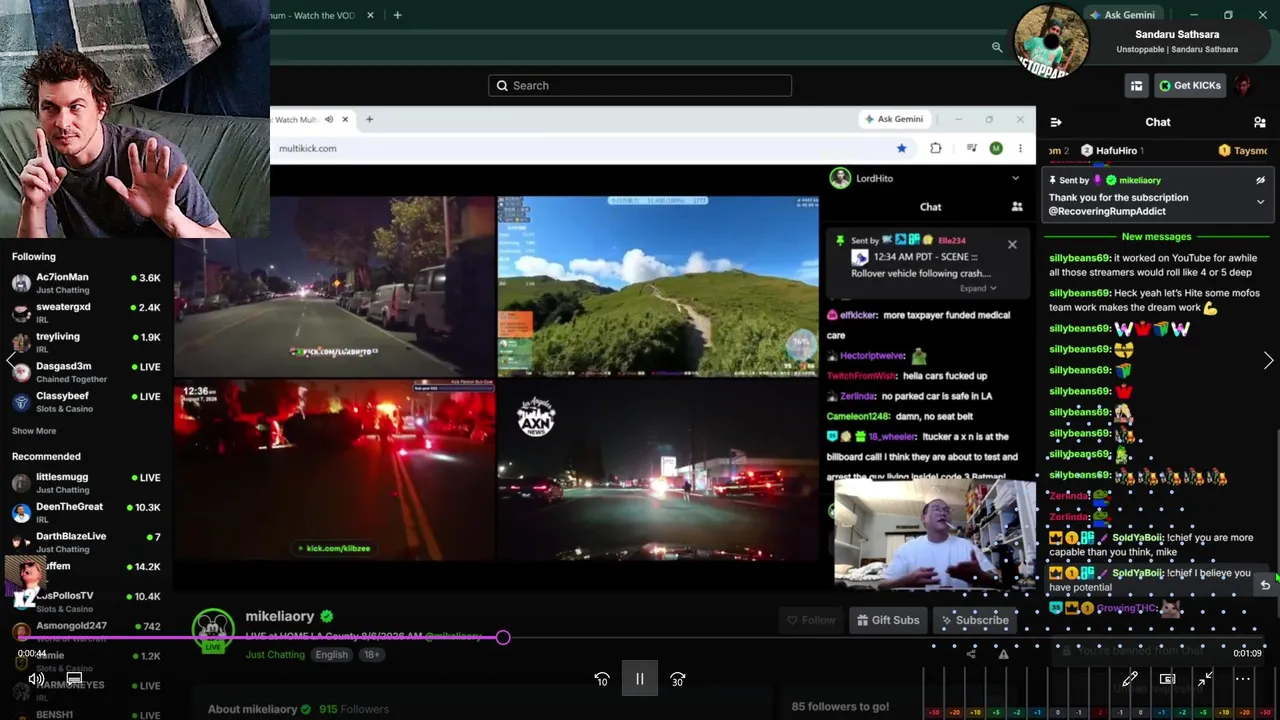Image resolution: width=1280 pixels, height=720 pixels.
Task: Open mikeliaory's live avatar
Action: (x=213, y=630)
